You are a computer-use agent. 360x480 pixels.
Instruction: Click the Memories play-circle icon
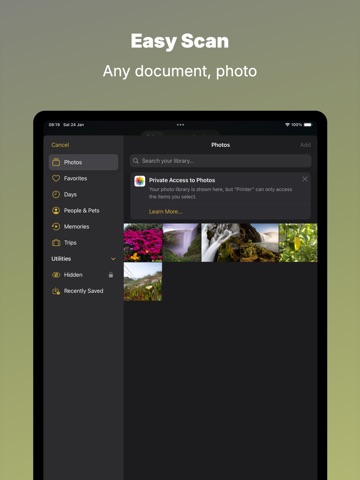(56, 227)
